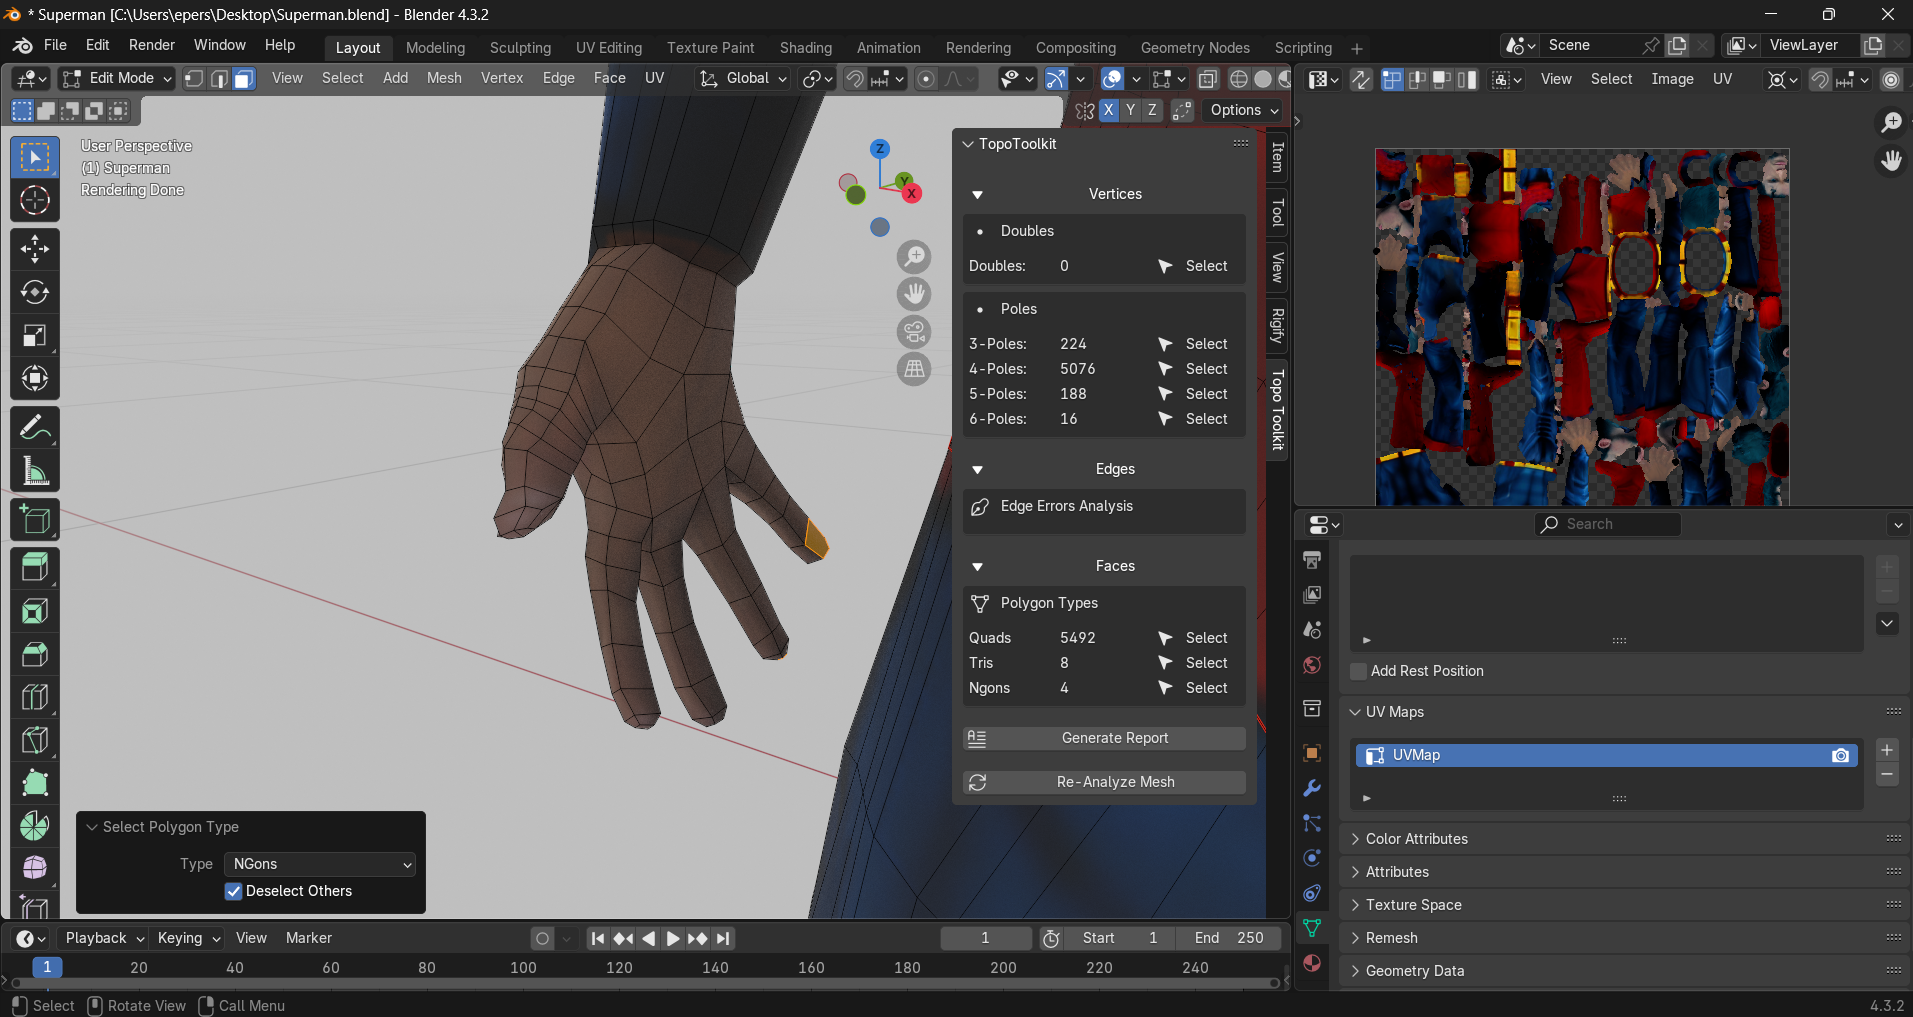Choose the Annotate tool
This screenshot has width=1913, height=1017.
pyautogui.click(x=35, y=428)
